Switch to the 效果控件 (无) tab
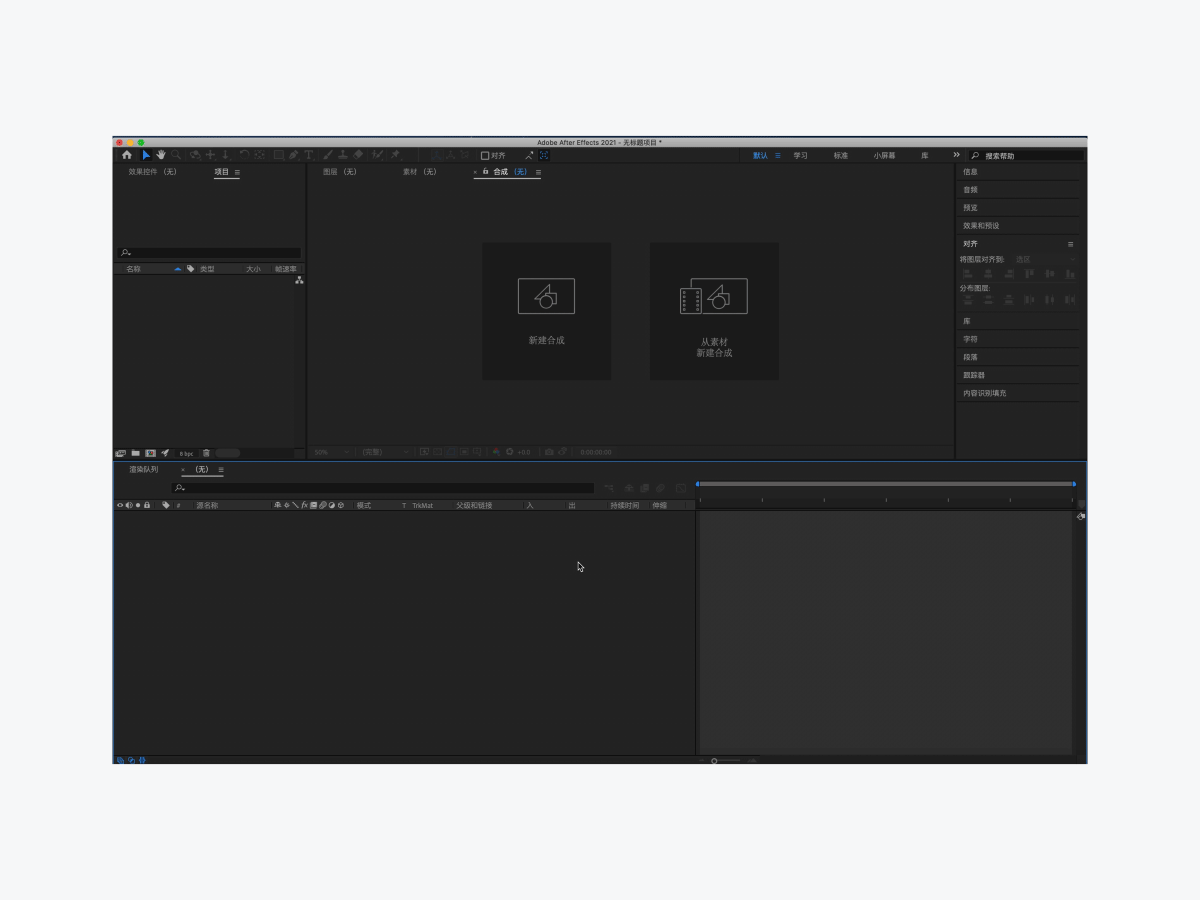1200x900 pixels. (x=153, y=172)
